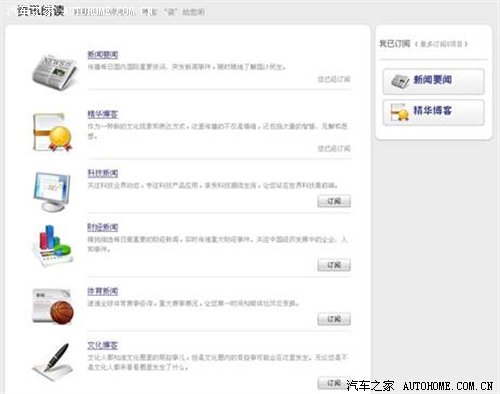The image size is (500, 394).
Task: Click the fountain pen icon for 文化博客
Action: [x=53, y=362]
